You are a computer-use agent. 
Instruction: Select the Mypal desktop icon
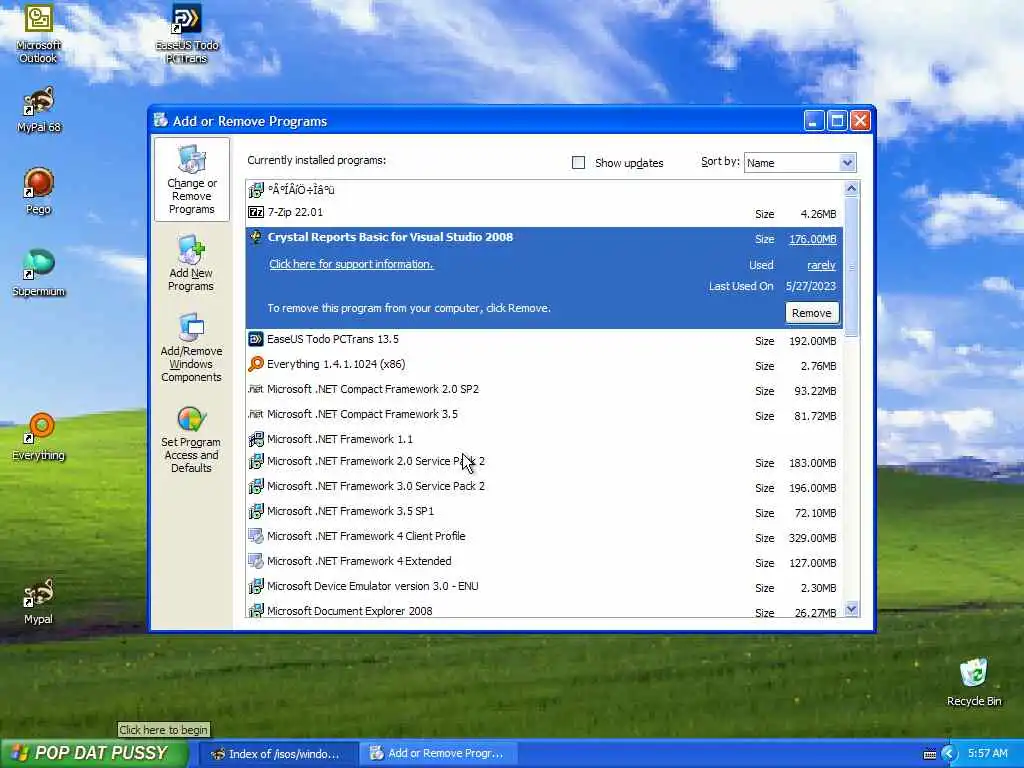click(x=39, y=601)
